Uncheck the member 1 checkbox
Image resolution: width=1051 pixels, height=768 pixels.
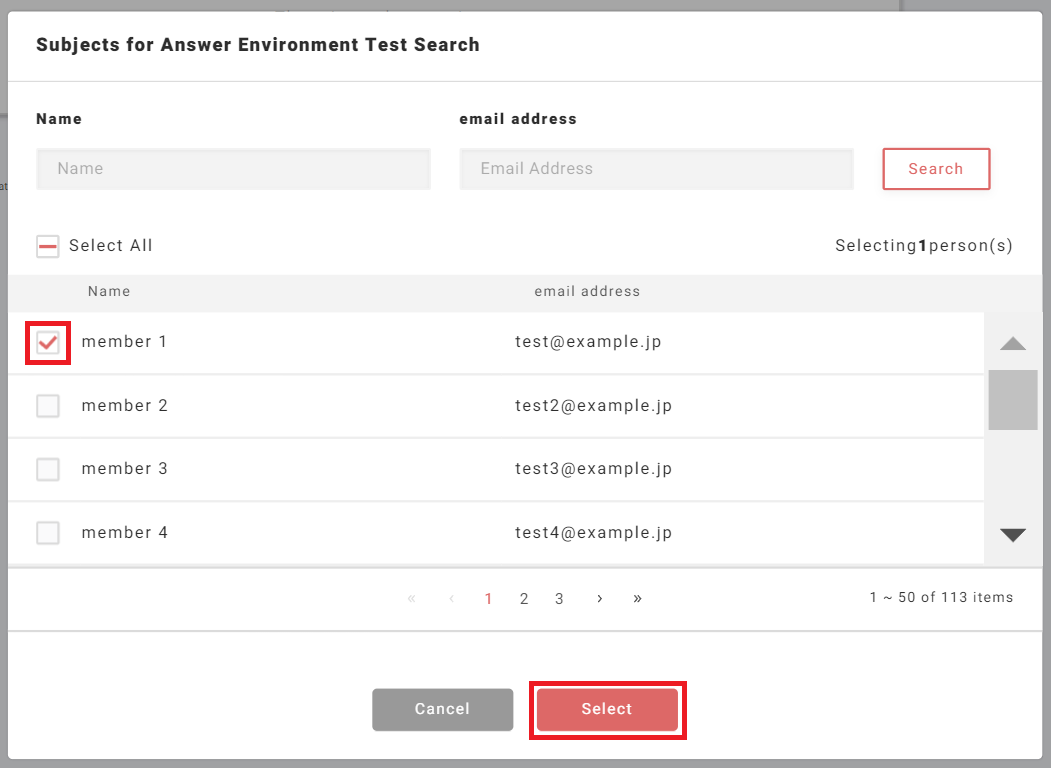pos(48,343)
